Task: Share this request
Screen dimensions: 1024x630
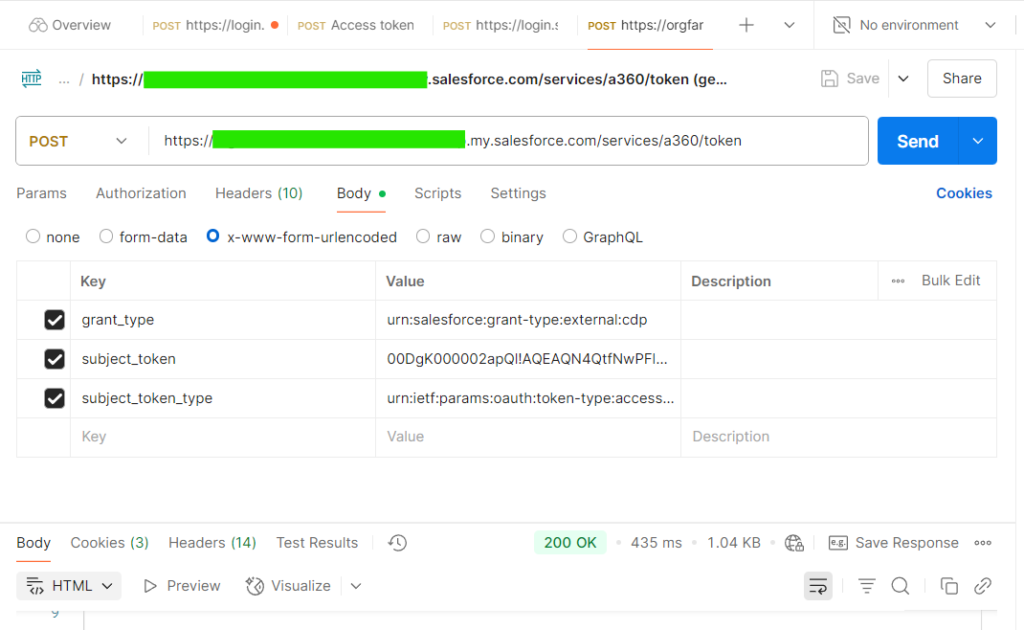Action: pyautogui.click(x=961, y=78)
